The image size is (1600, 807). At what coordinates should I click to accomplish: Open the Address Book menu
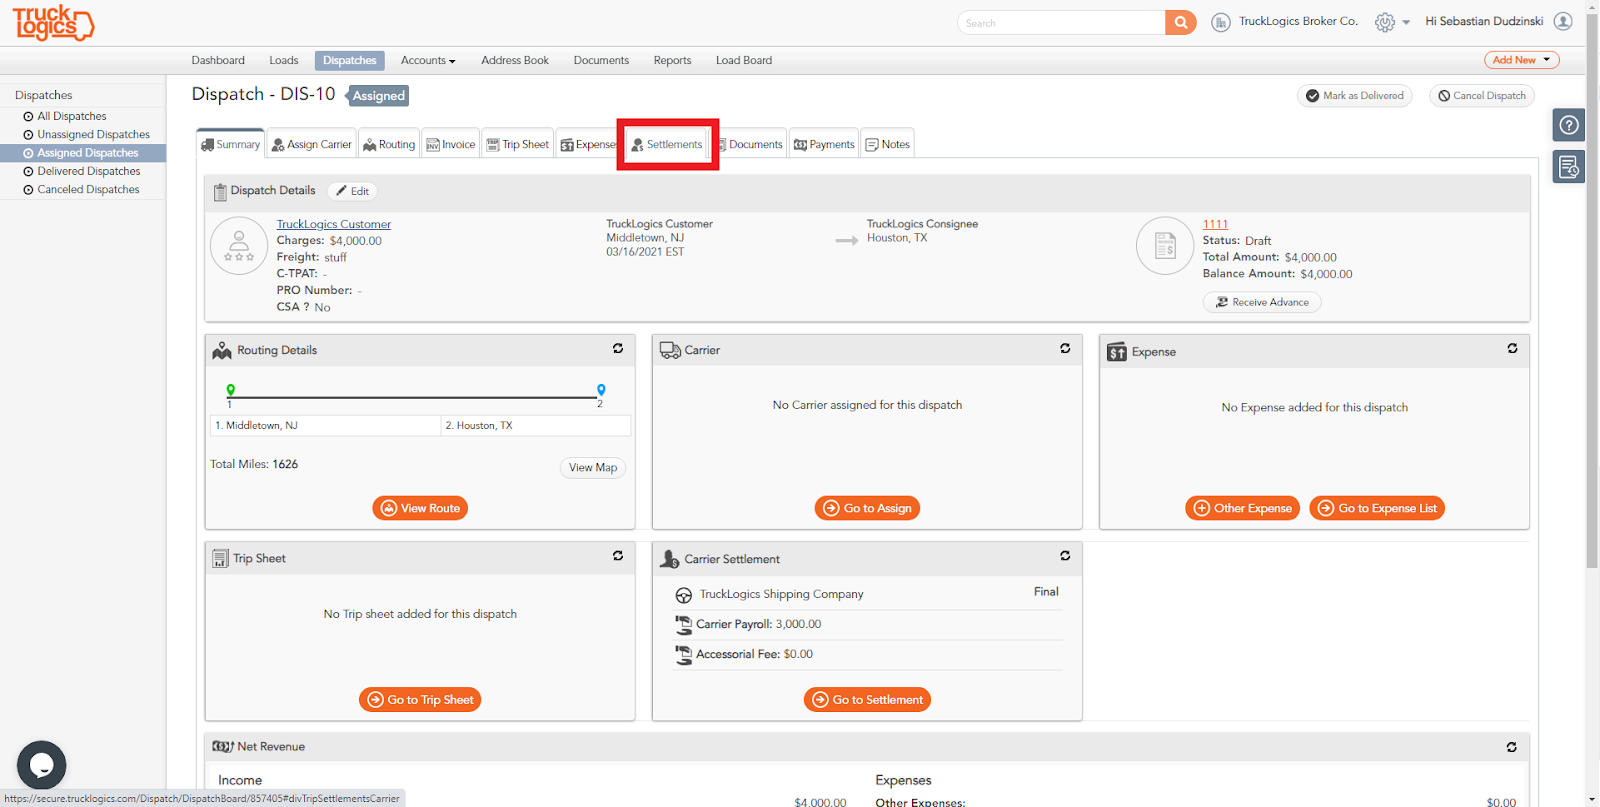[x=515, y=61]
